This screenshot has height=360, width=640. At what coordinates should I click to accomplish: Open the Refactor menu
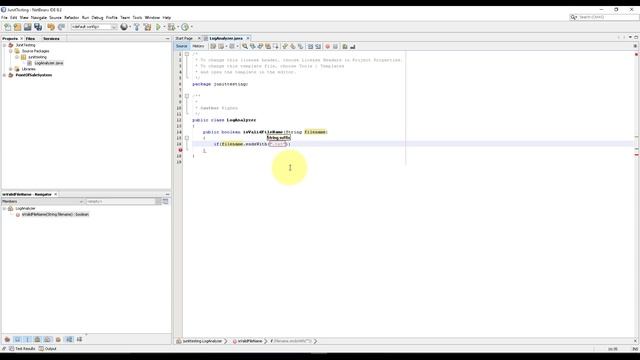pos(71,18)
